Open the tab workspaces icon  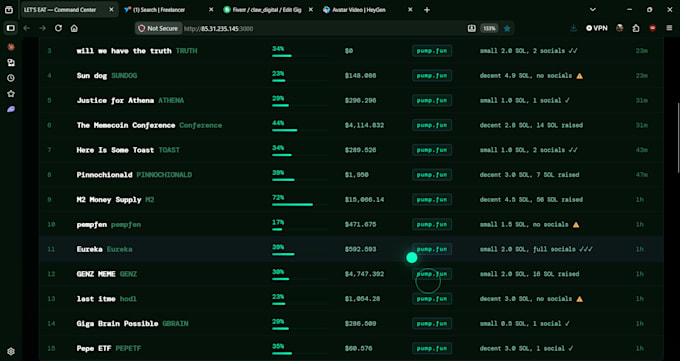coord(9,10)
